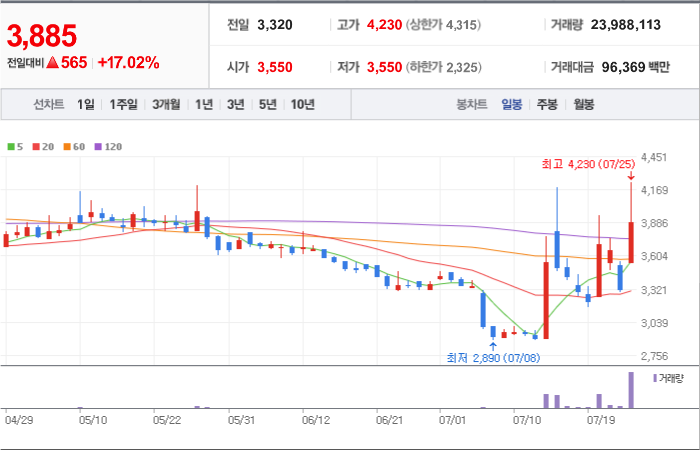This screenshot has height=450, width=700.
Task: Click the 05/22 date axis label
Action: 167,420
